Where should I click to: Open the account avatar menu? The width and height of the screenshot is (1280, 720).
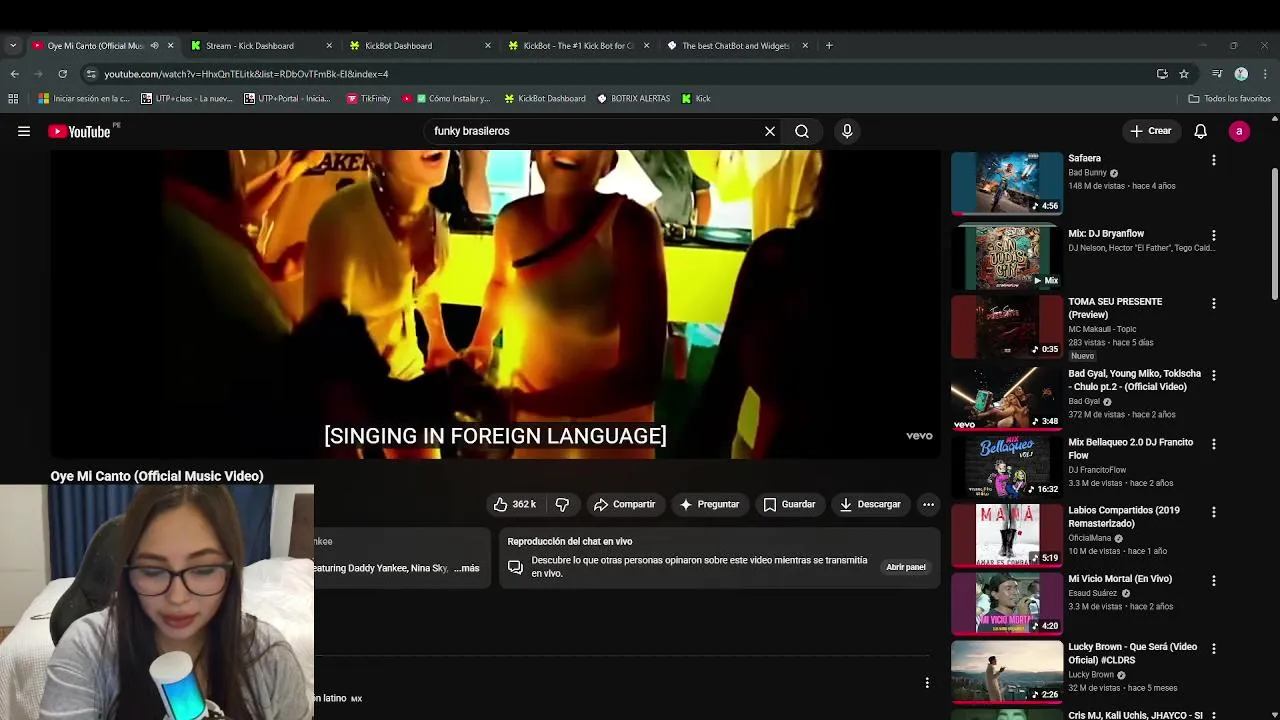tap(1239, 131)
